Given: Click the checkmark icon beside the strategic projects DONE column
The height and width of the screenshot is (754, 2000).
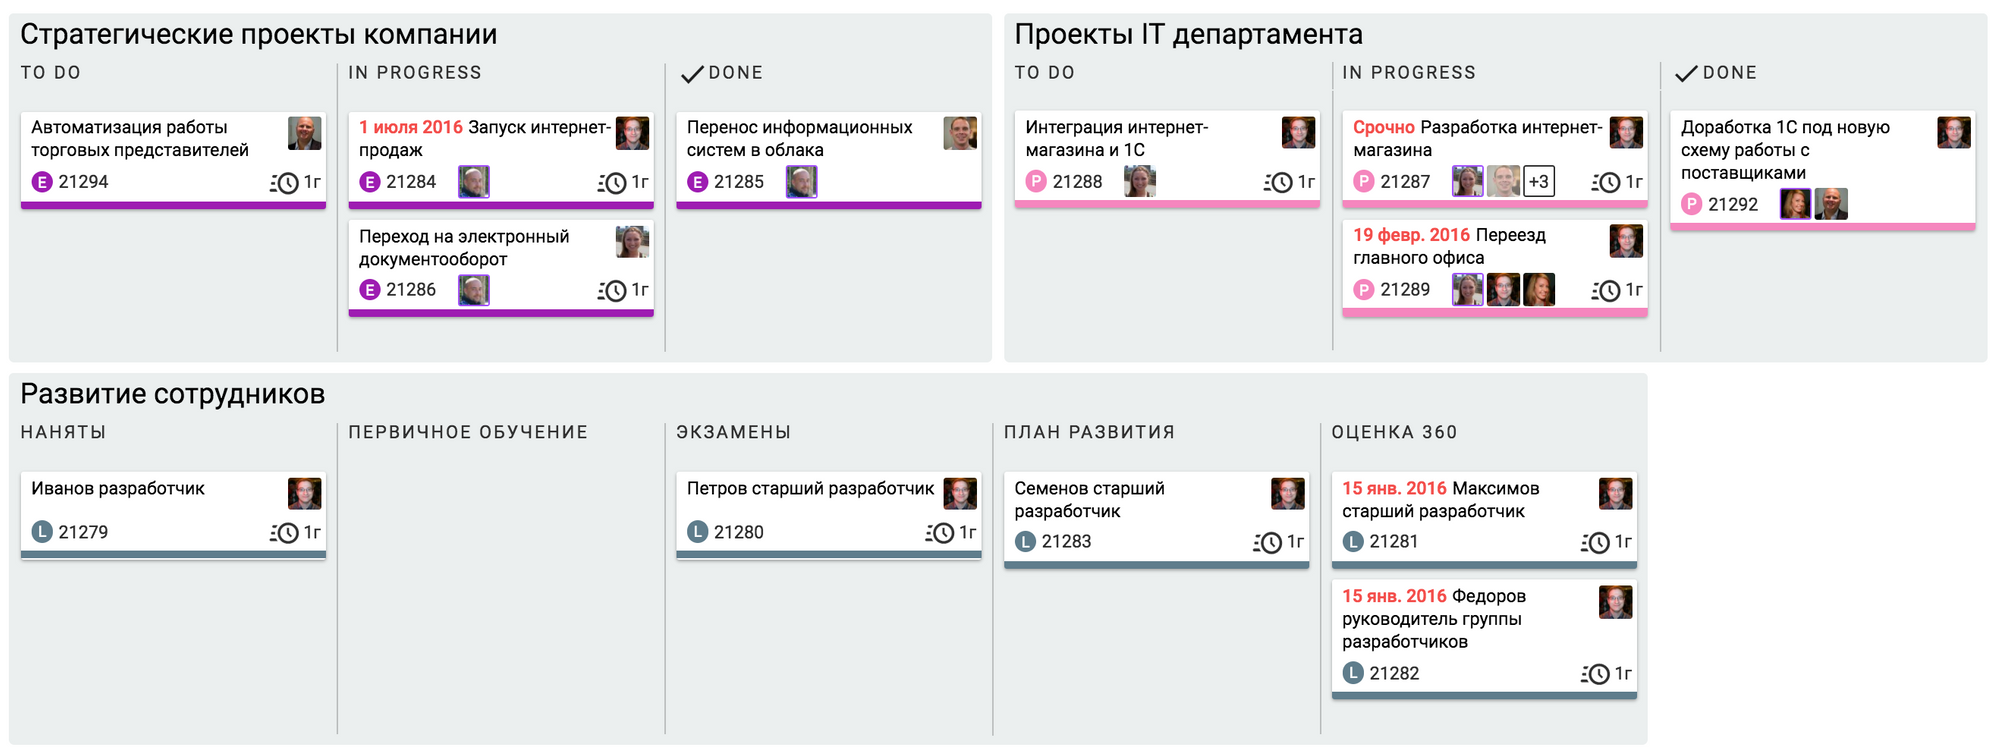Looking at the screenshot, I should (692, 74).
